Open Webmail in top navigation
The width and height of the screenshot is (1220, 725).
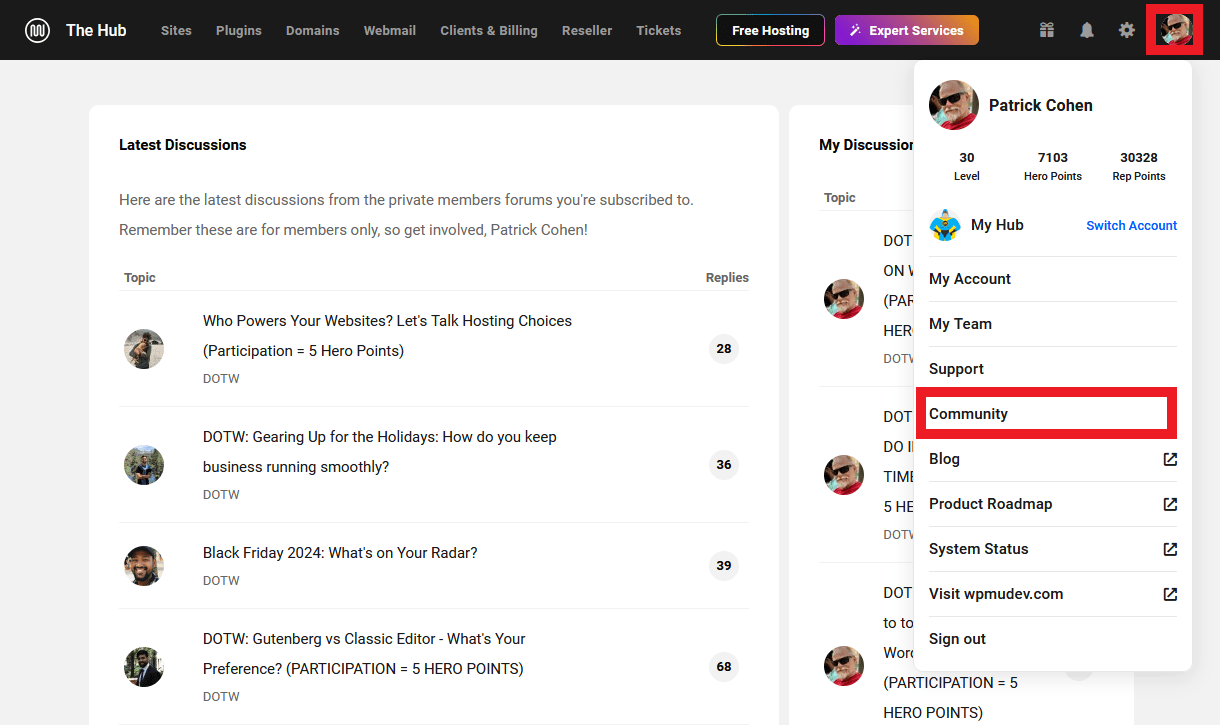(x=390, y=30)
